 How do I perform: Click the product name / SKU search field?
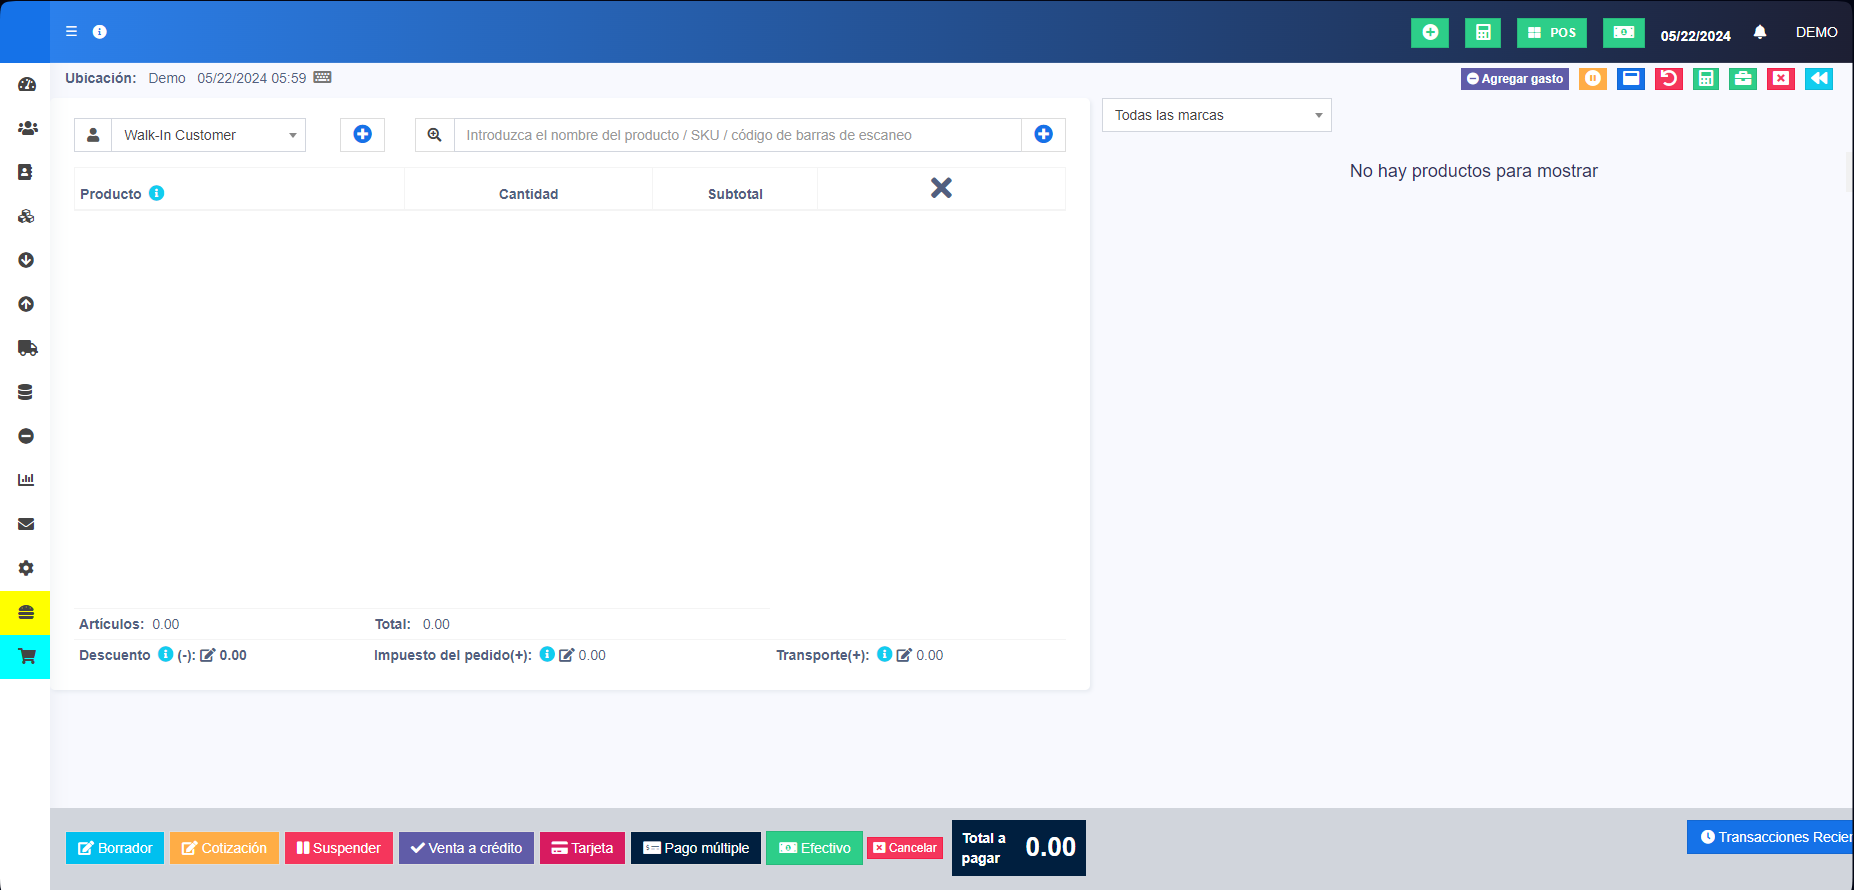[737, 135]
